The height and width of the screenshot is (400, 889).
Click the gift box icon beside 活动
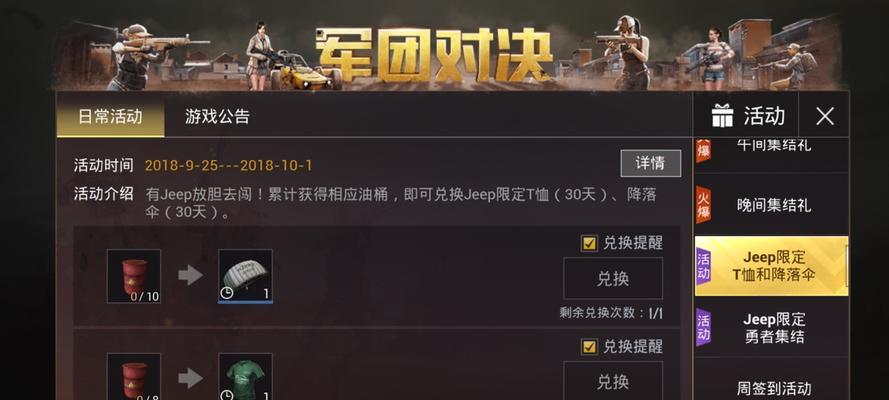(x=722, y=116)
